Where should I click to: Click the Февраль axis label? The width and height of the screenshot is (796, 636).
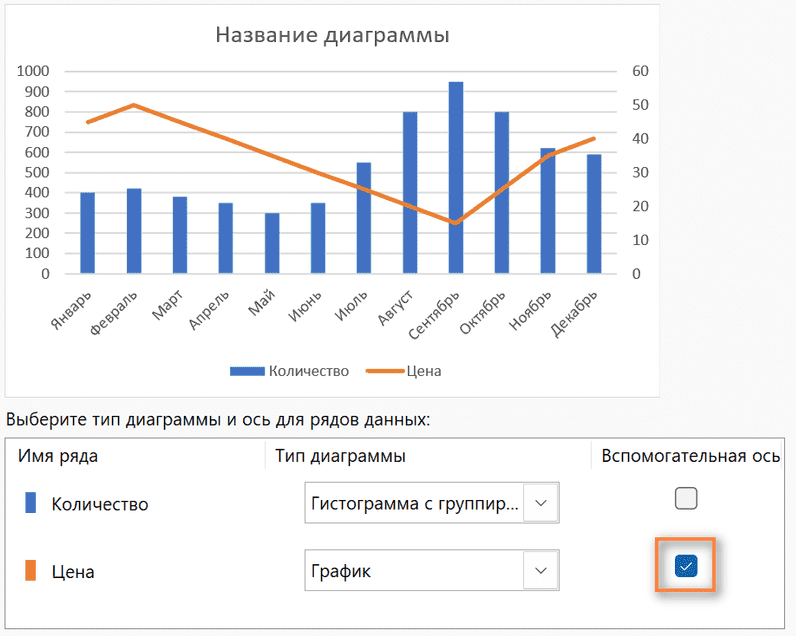tap(114, 313)
